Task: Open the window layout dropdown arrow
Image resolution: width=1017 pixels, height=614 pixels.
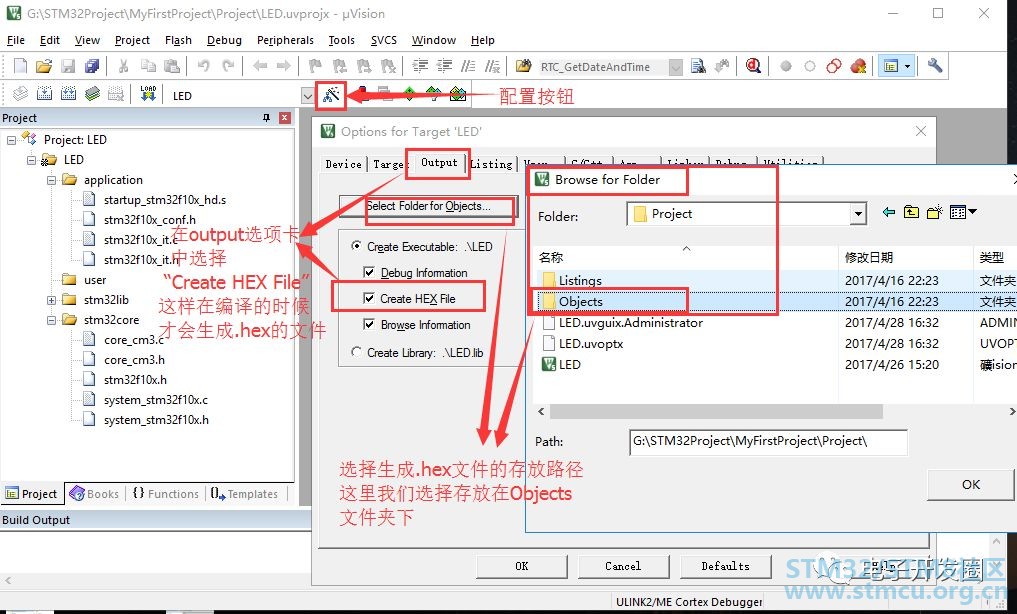Action: point(907,66)
